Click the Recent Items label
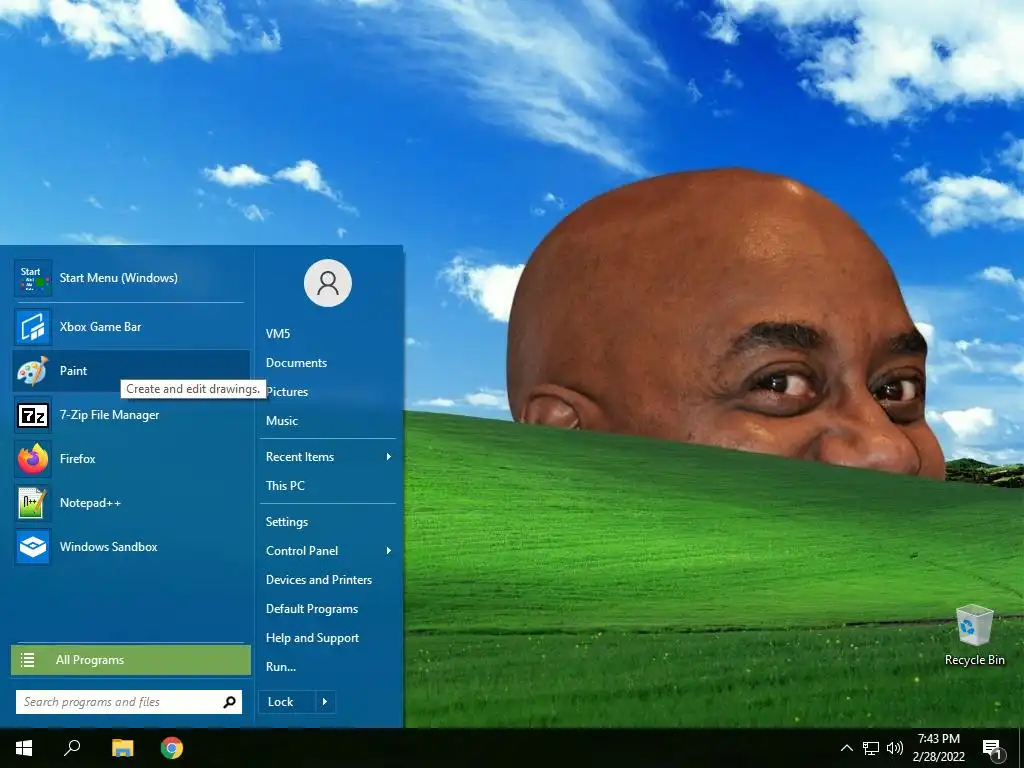1024x768 pixels. [x=300, y=457]
